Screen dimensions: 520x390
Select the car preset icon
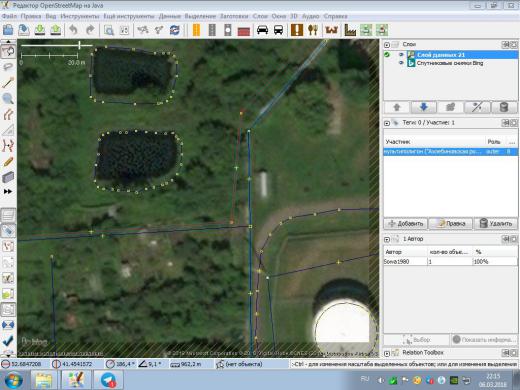click(263, 30)
